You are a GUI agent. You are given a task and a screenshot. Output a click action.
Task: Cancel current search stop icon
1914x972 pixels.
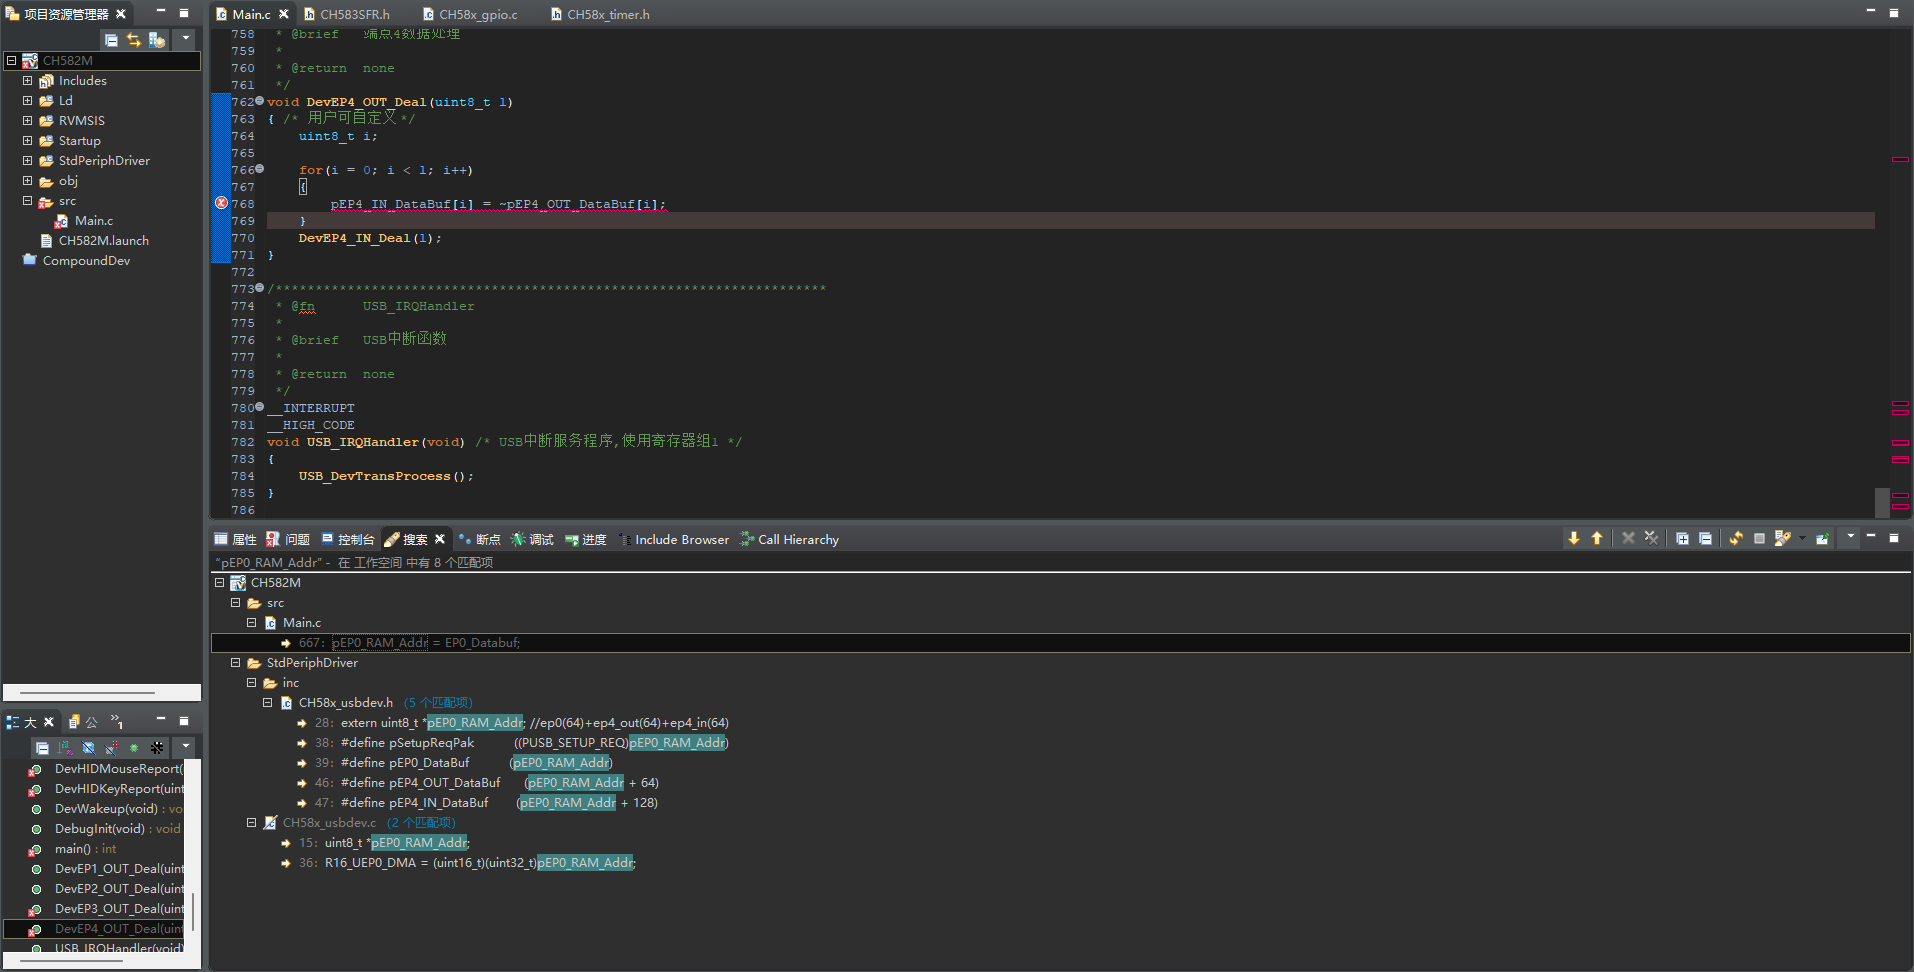1759,538
